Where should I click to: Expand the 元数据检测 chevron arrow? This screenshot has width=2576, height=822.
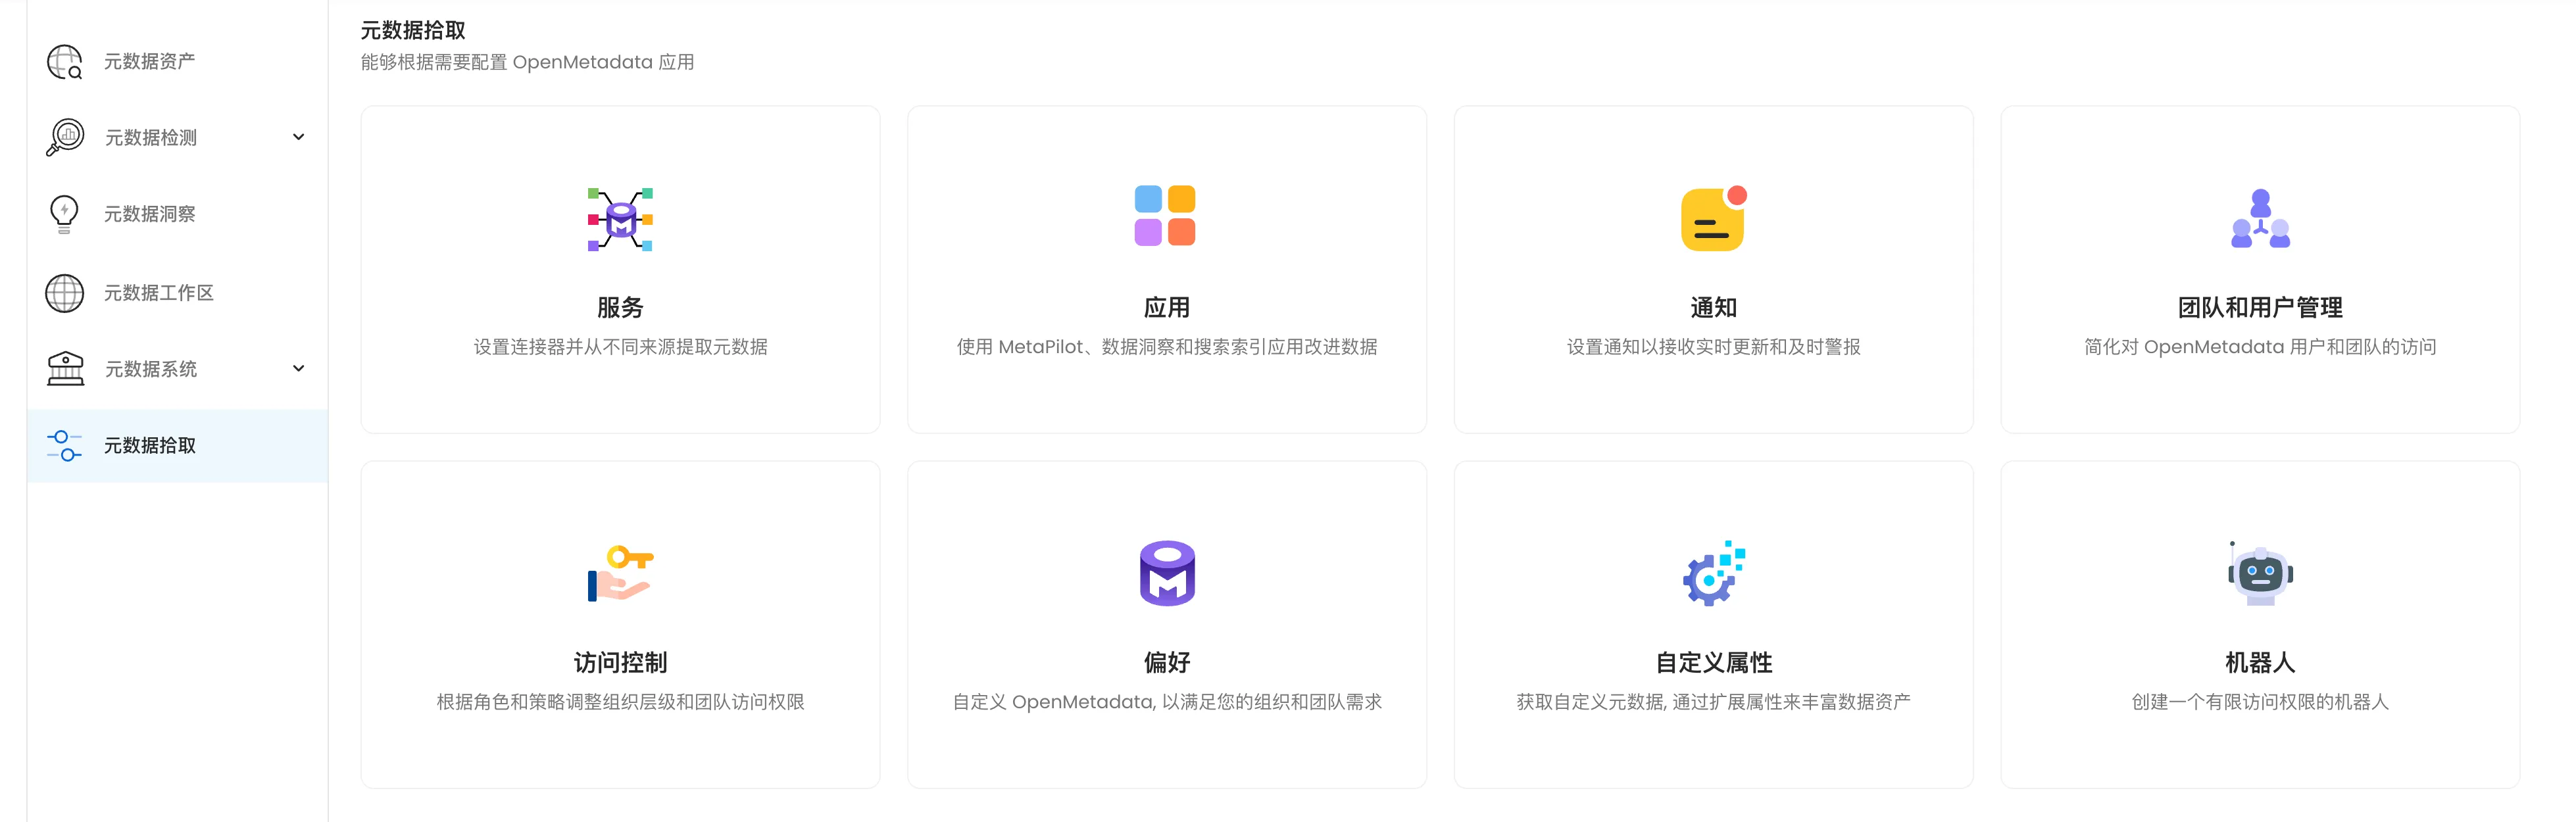coord(298,137)
